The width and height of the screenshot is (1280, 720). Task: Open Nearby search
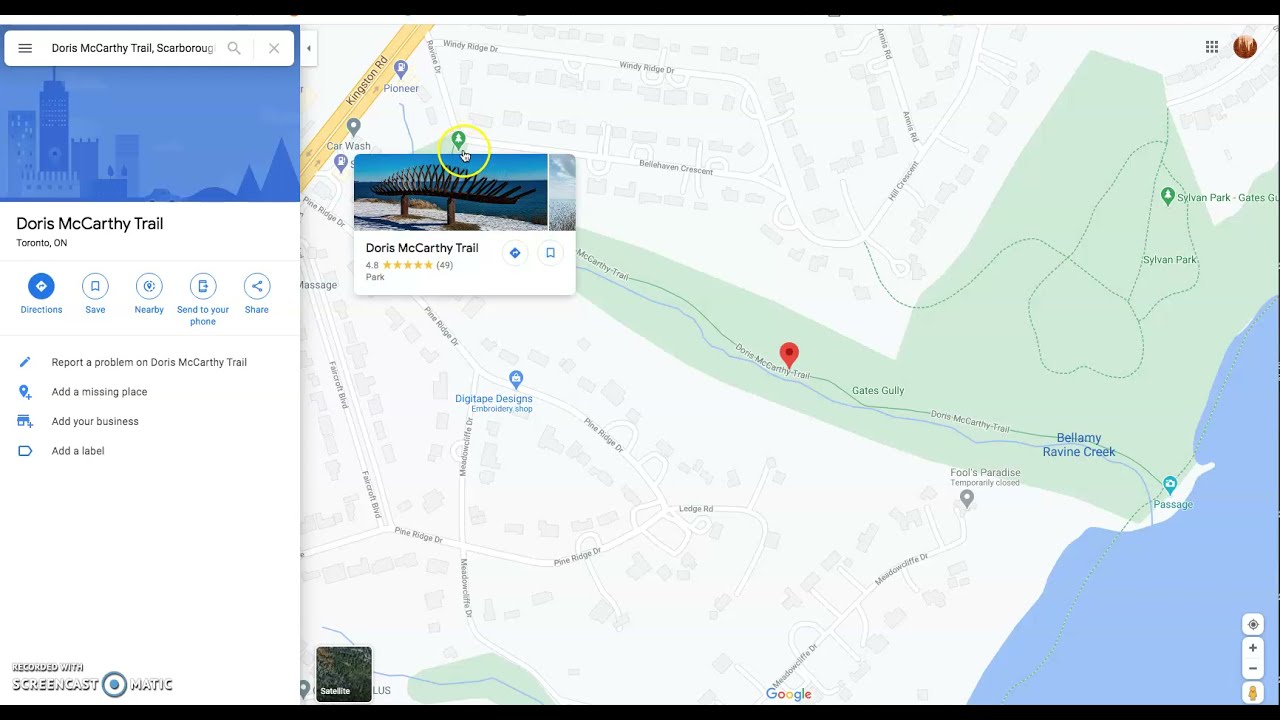(149, 294)
